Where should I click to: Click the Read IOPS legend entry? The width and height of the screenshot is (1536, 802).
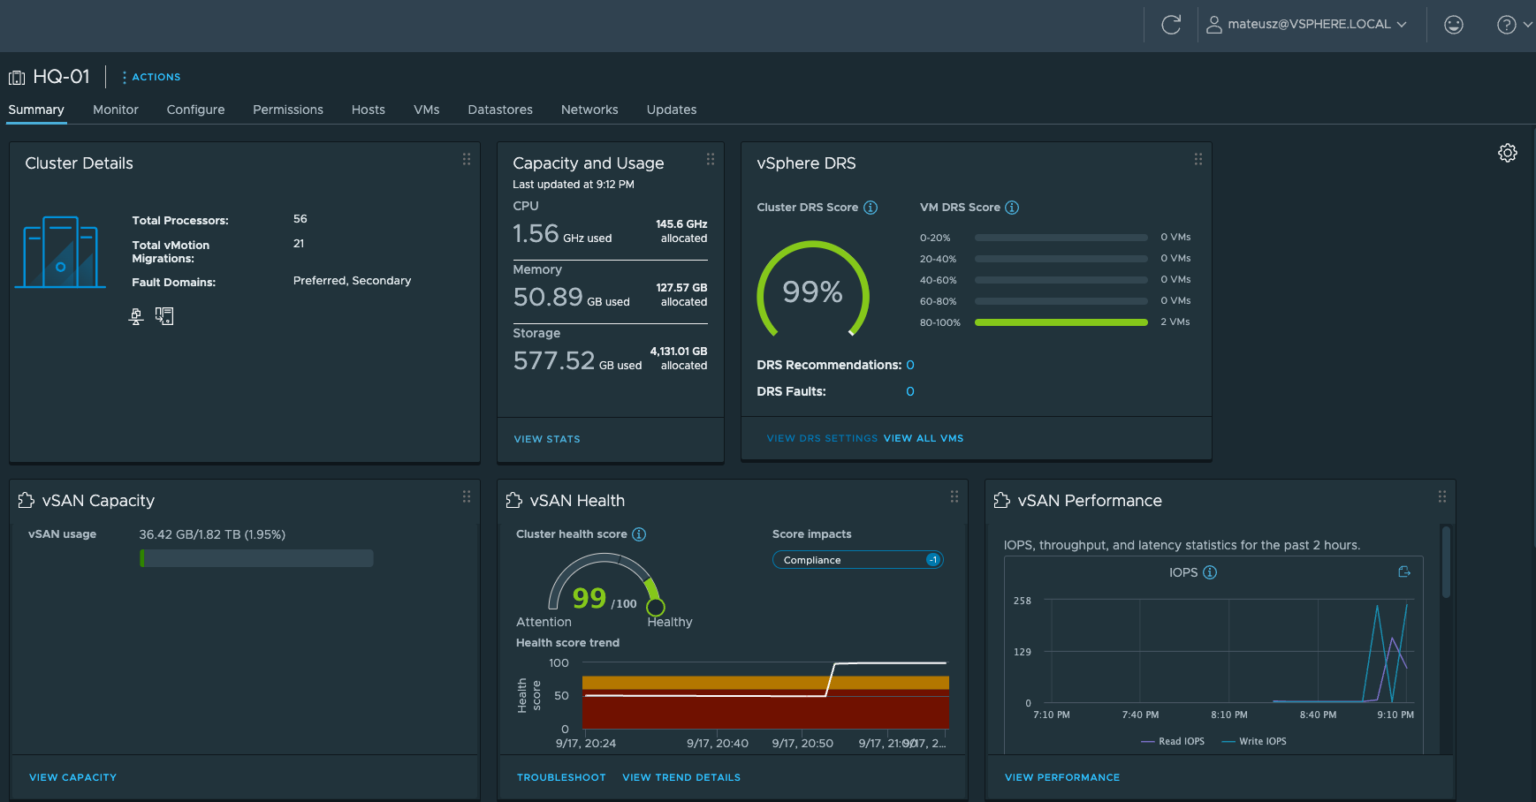pos(1172,741)
